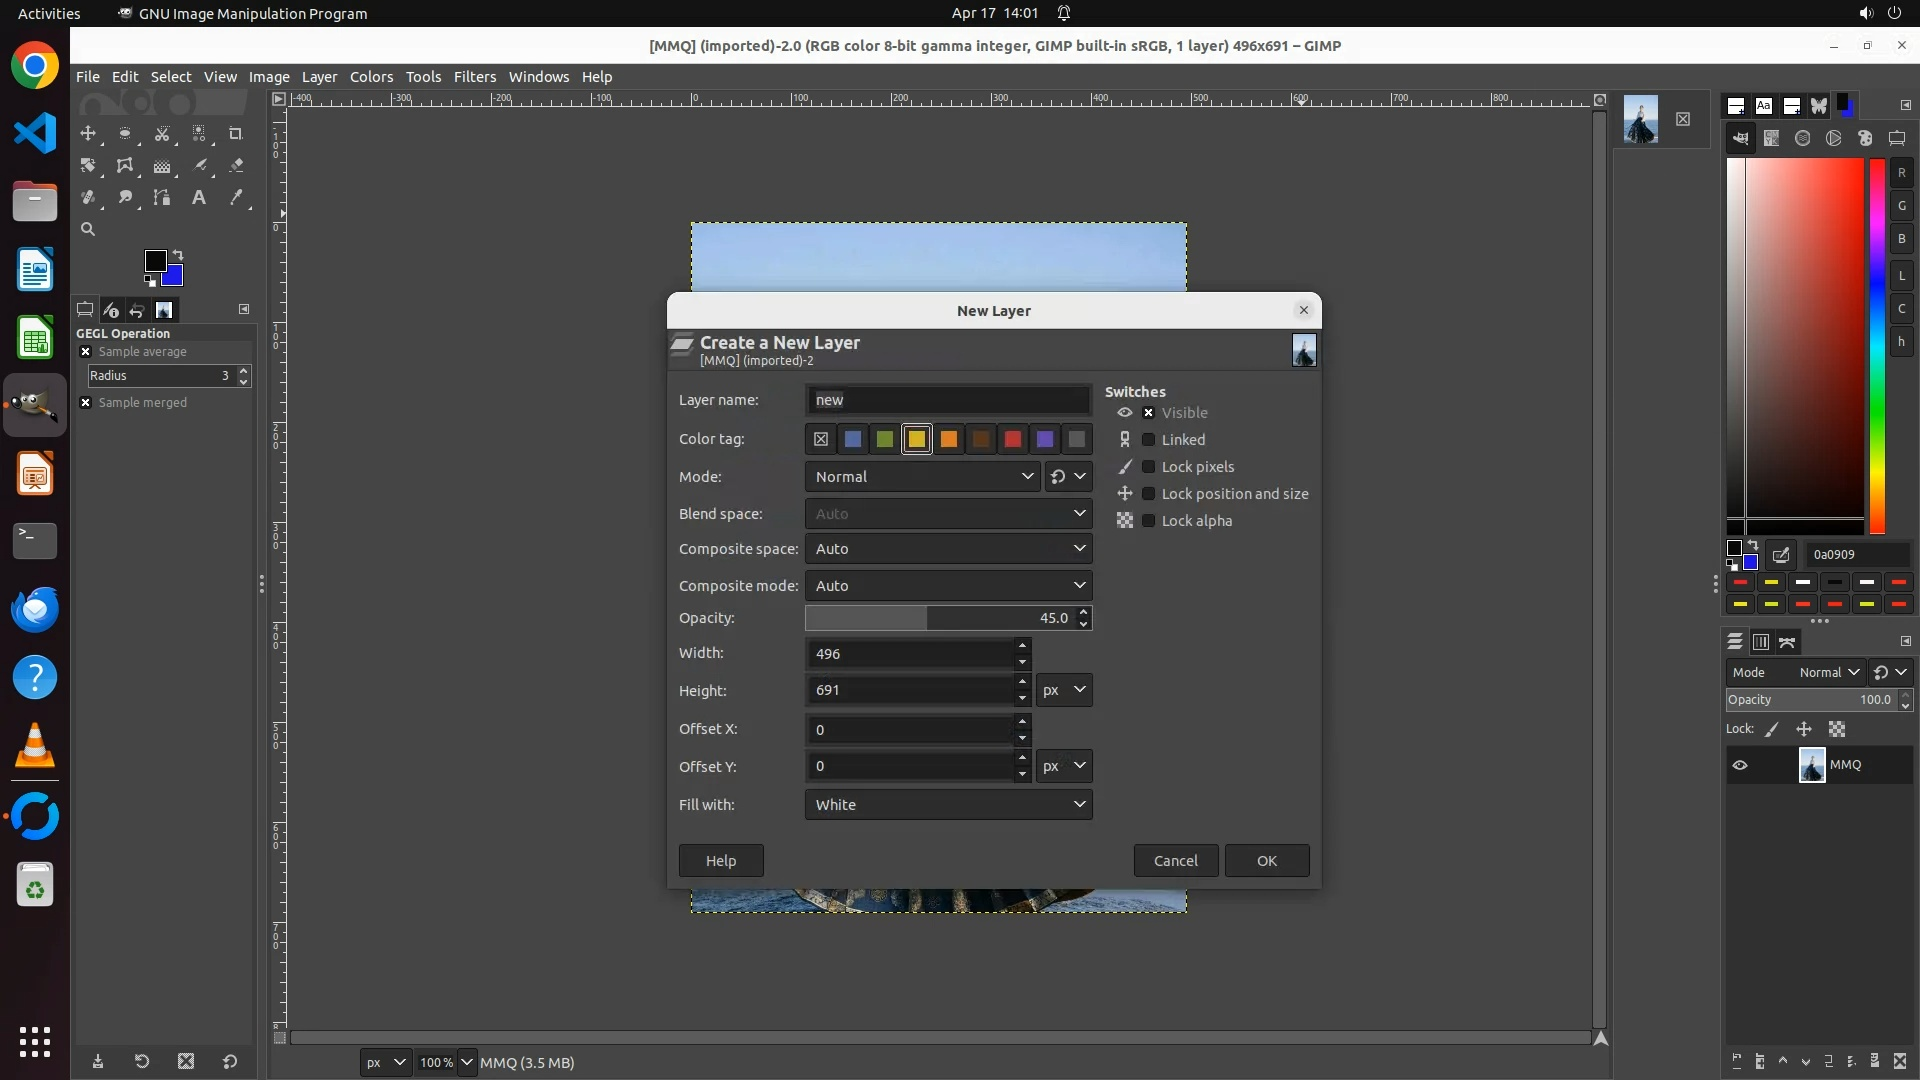Select the Text tool
The image size is (1920, 1080).
point(199,197)
